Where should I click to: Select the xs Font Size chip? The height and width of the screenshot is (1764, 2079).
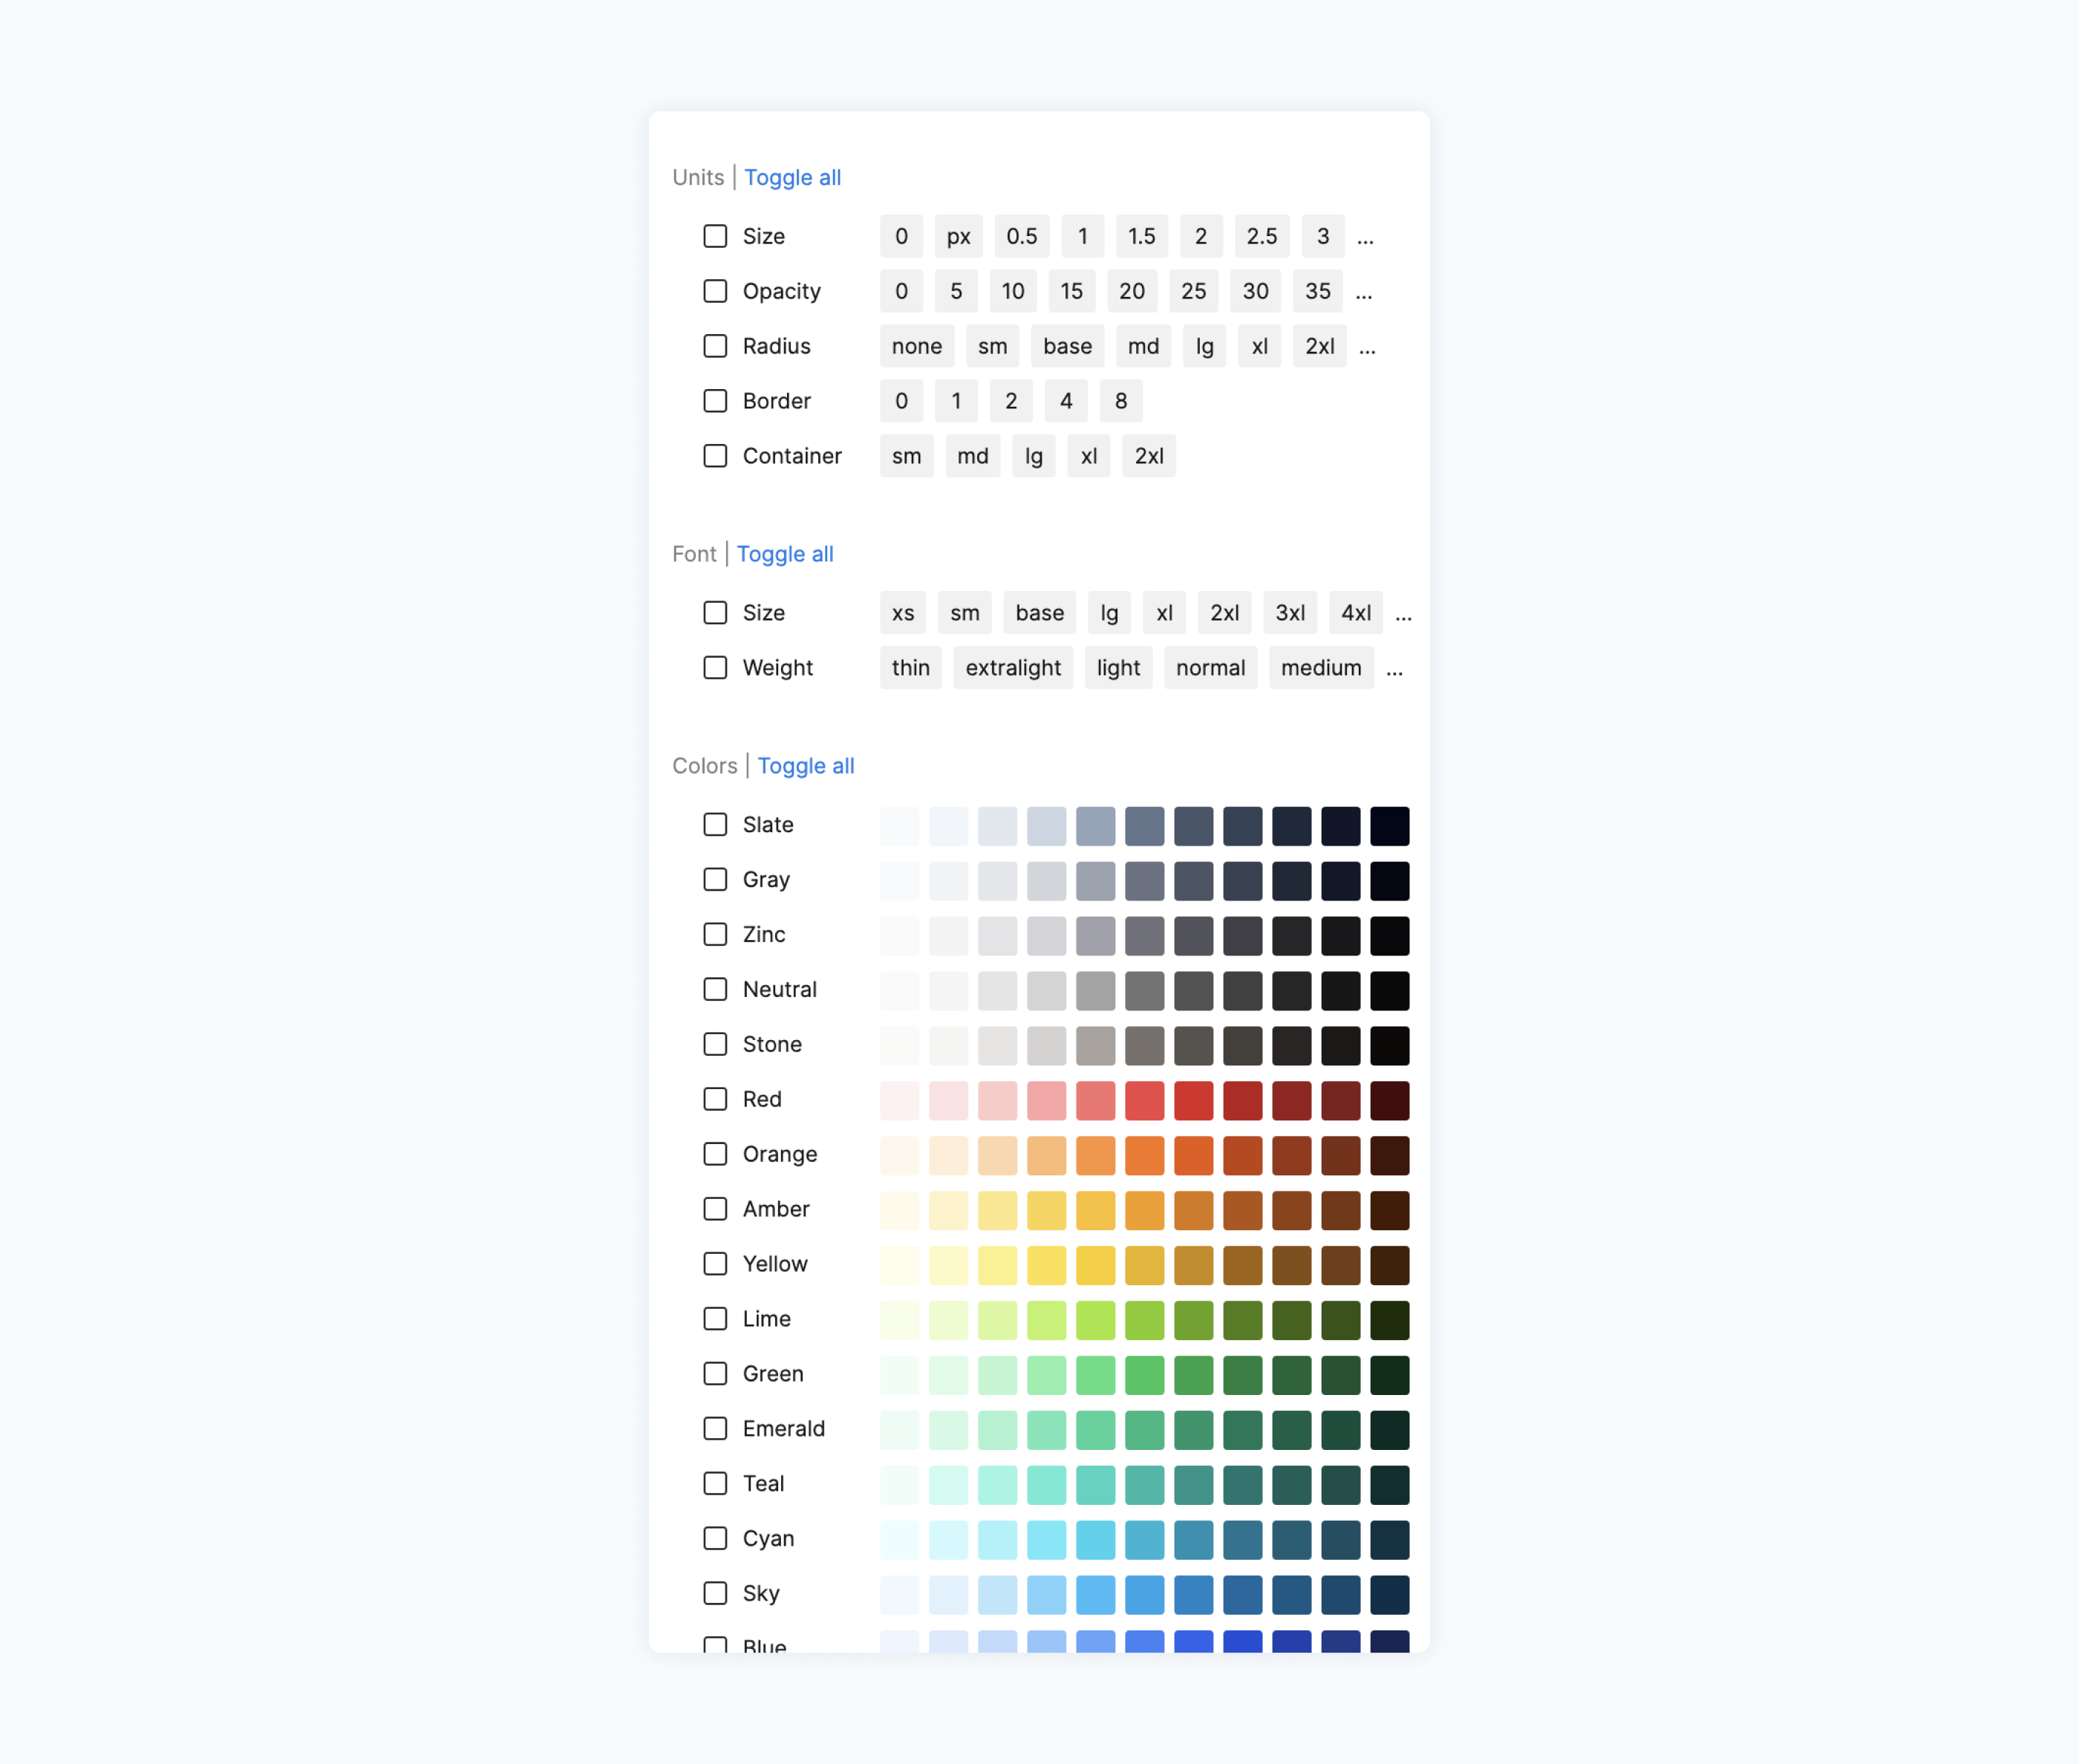click(x=903, y=613)
